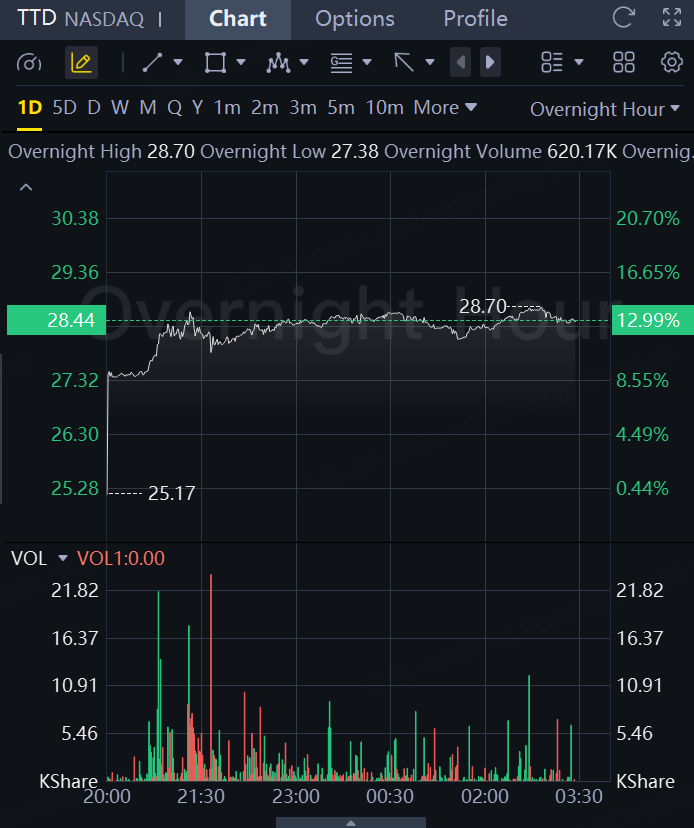Viewport: 694px width, 828px height.
Task: Select the 1m interval
Action: (227, 108)
